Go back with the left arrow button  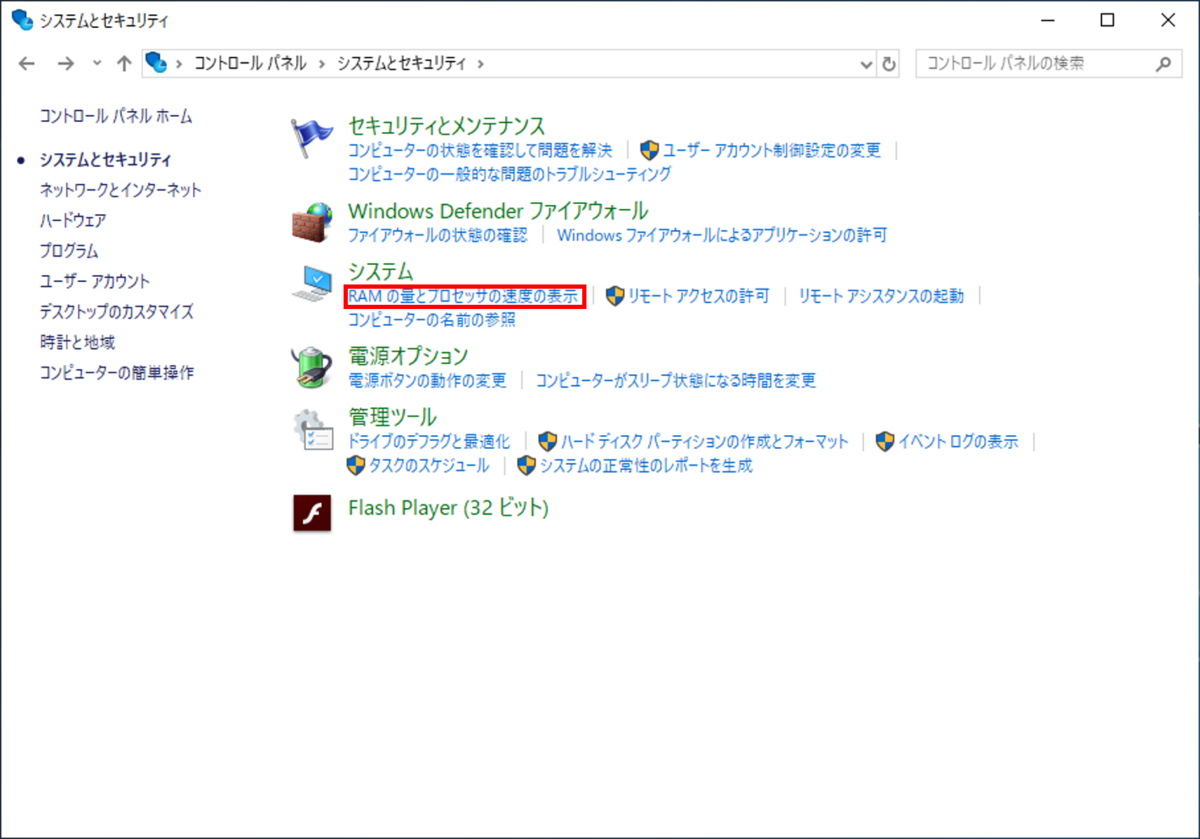tap(28, 63)
